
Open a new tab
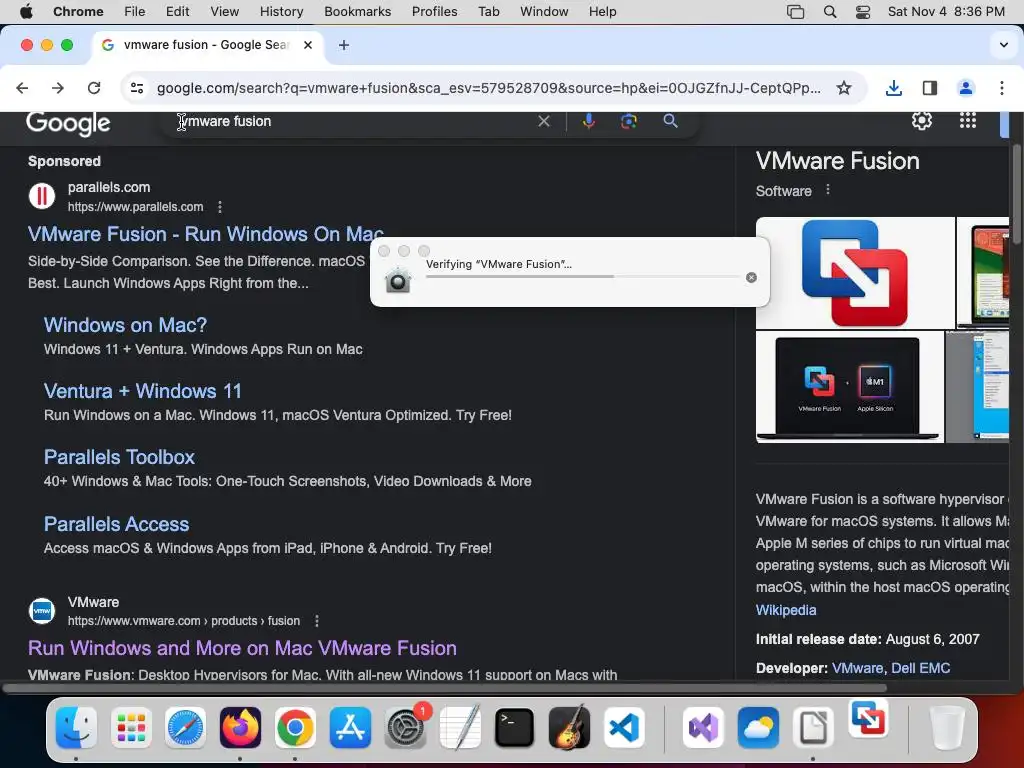point(344,45)
